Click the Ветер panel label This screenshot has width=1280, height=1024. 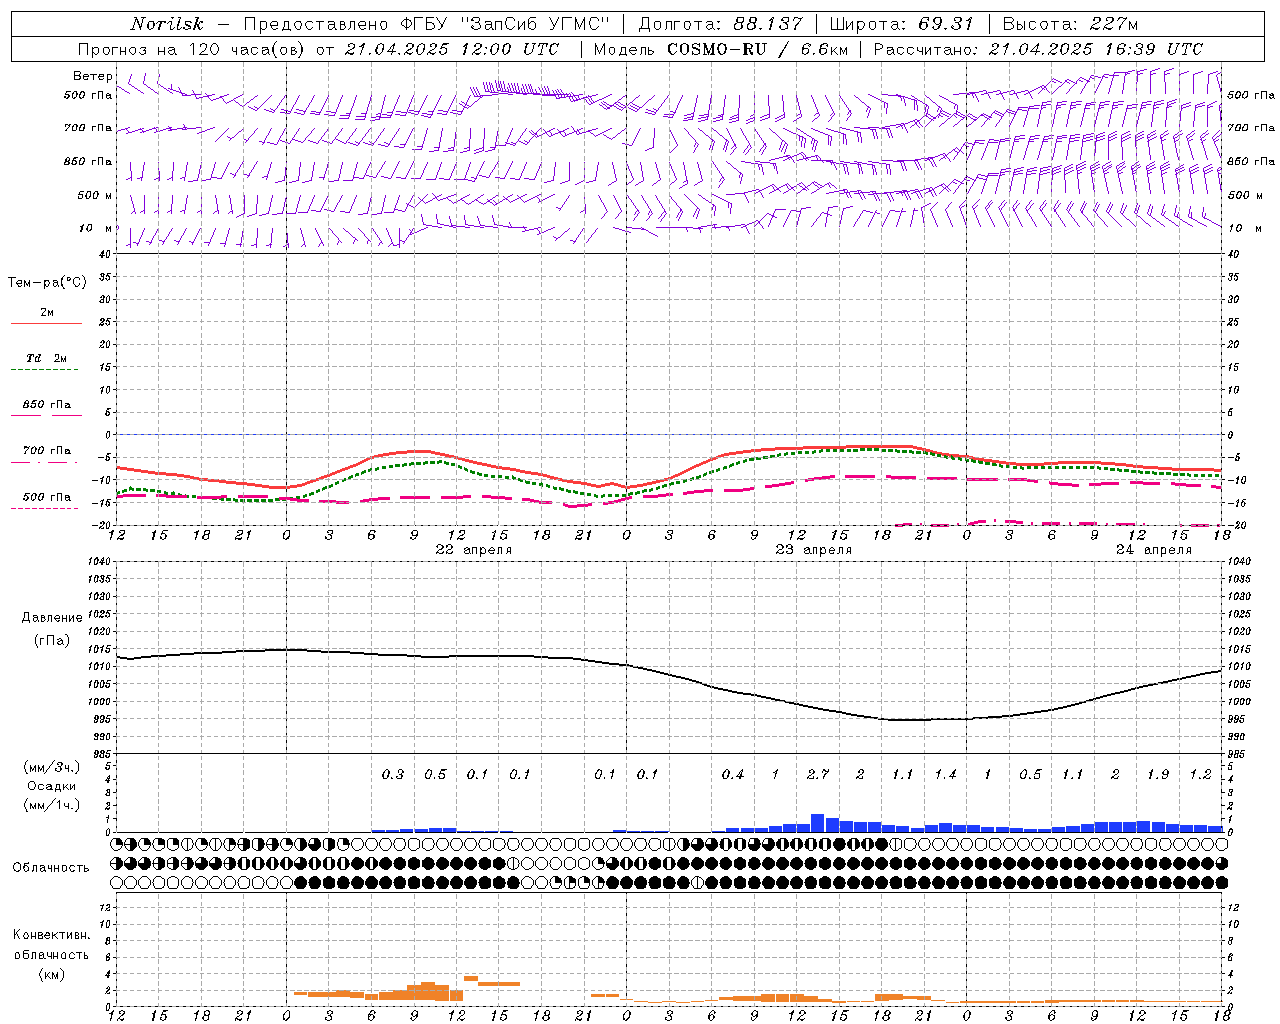click(x=93, y=76)
